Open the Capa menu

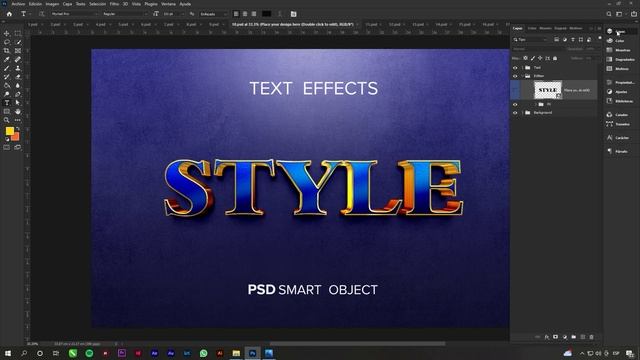tap(67, 4)
